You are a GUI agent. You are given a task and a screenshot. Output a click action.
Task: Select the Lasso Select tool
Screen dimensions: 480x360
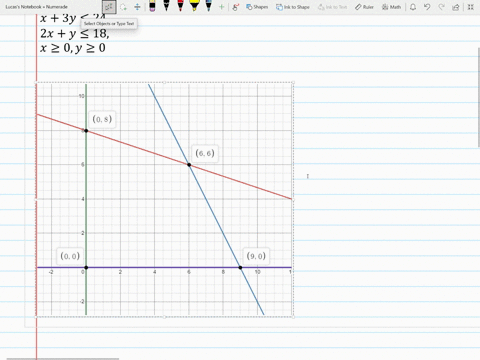(123, 7)
